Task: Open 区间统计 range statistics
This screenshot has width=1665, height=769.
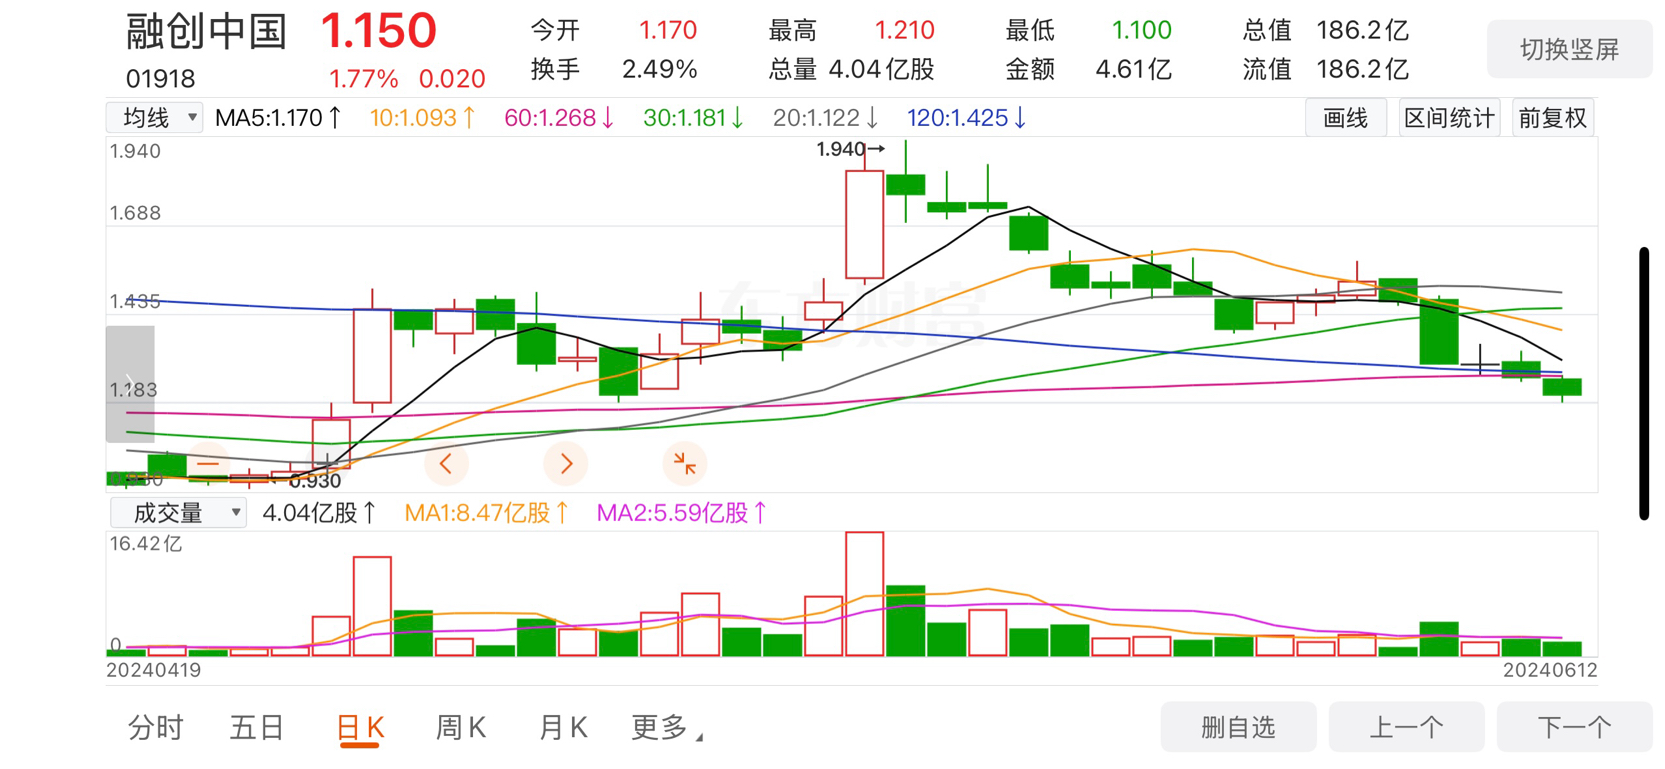Action: click(x=1449, y=118)
